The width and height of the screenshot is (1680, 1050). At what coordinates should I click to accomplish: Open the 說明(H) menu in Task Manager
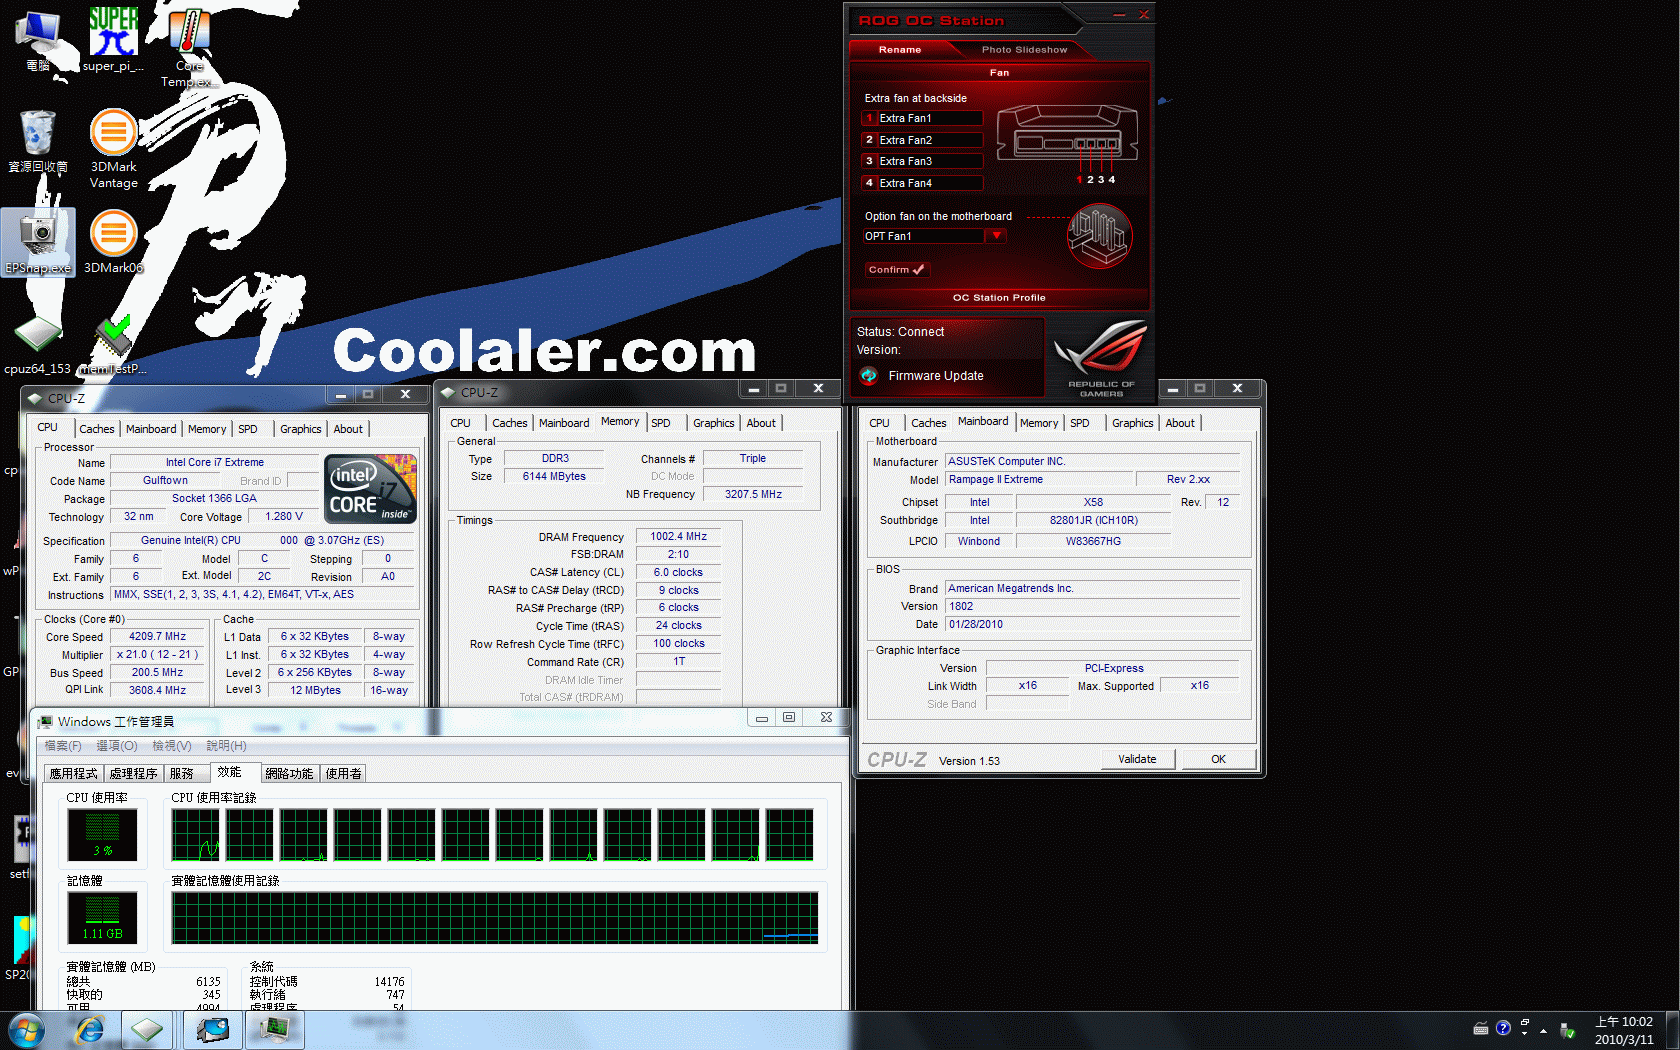pos(226,746)
